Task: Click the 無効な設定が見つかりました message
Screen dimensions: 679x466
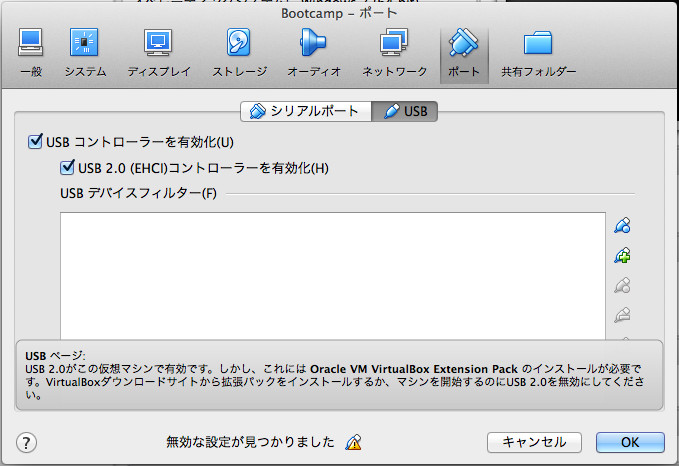Action: click(250, 442)
